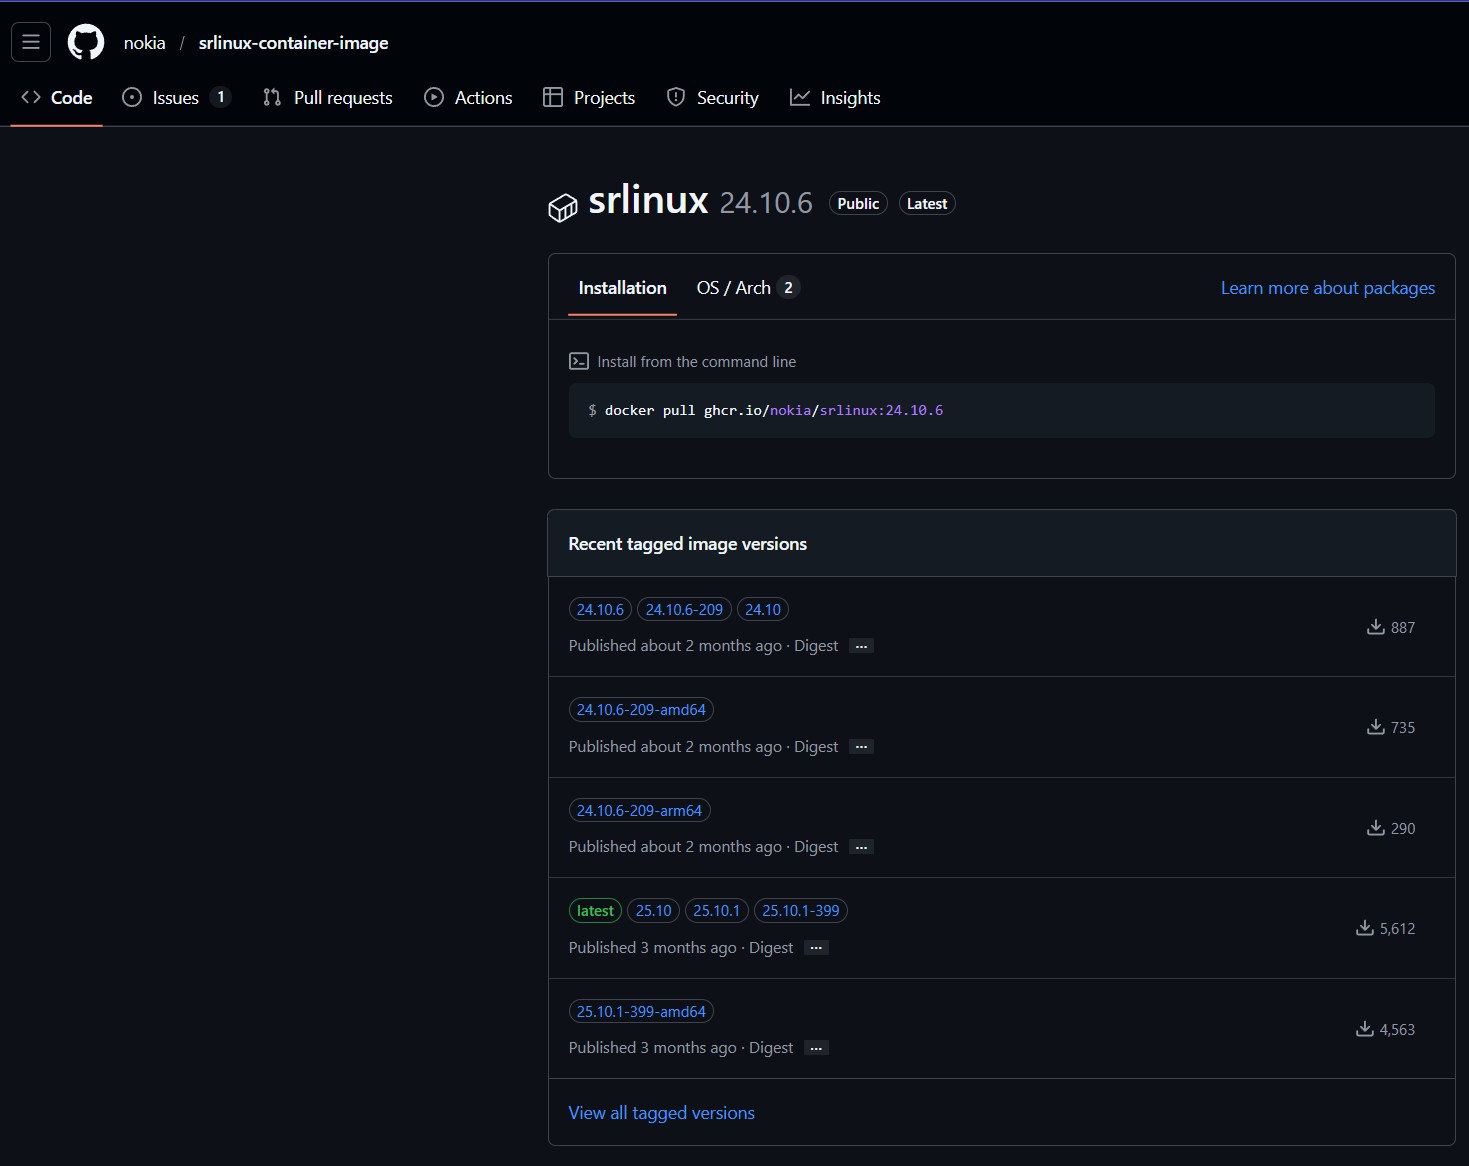Select the Installation tab
This screenshot has height=1166, width=1469.
click(x=622, y=287)
